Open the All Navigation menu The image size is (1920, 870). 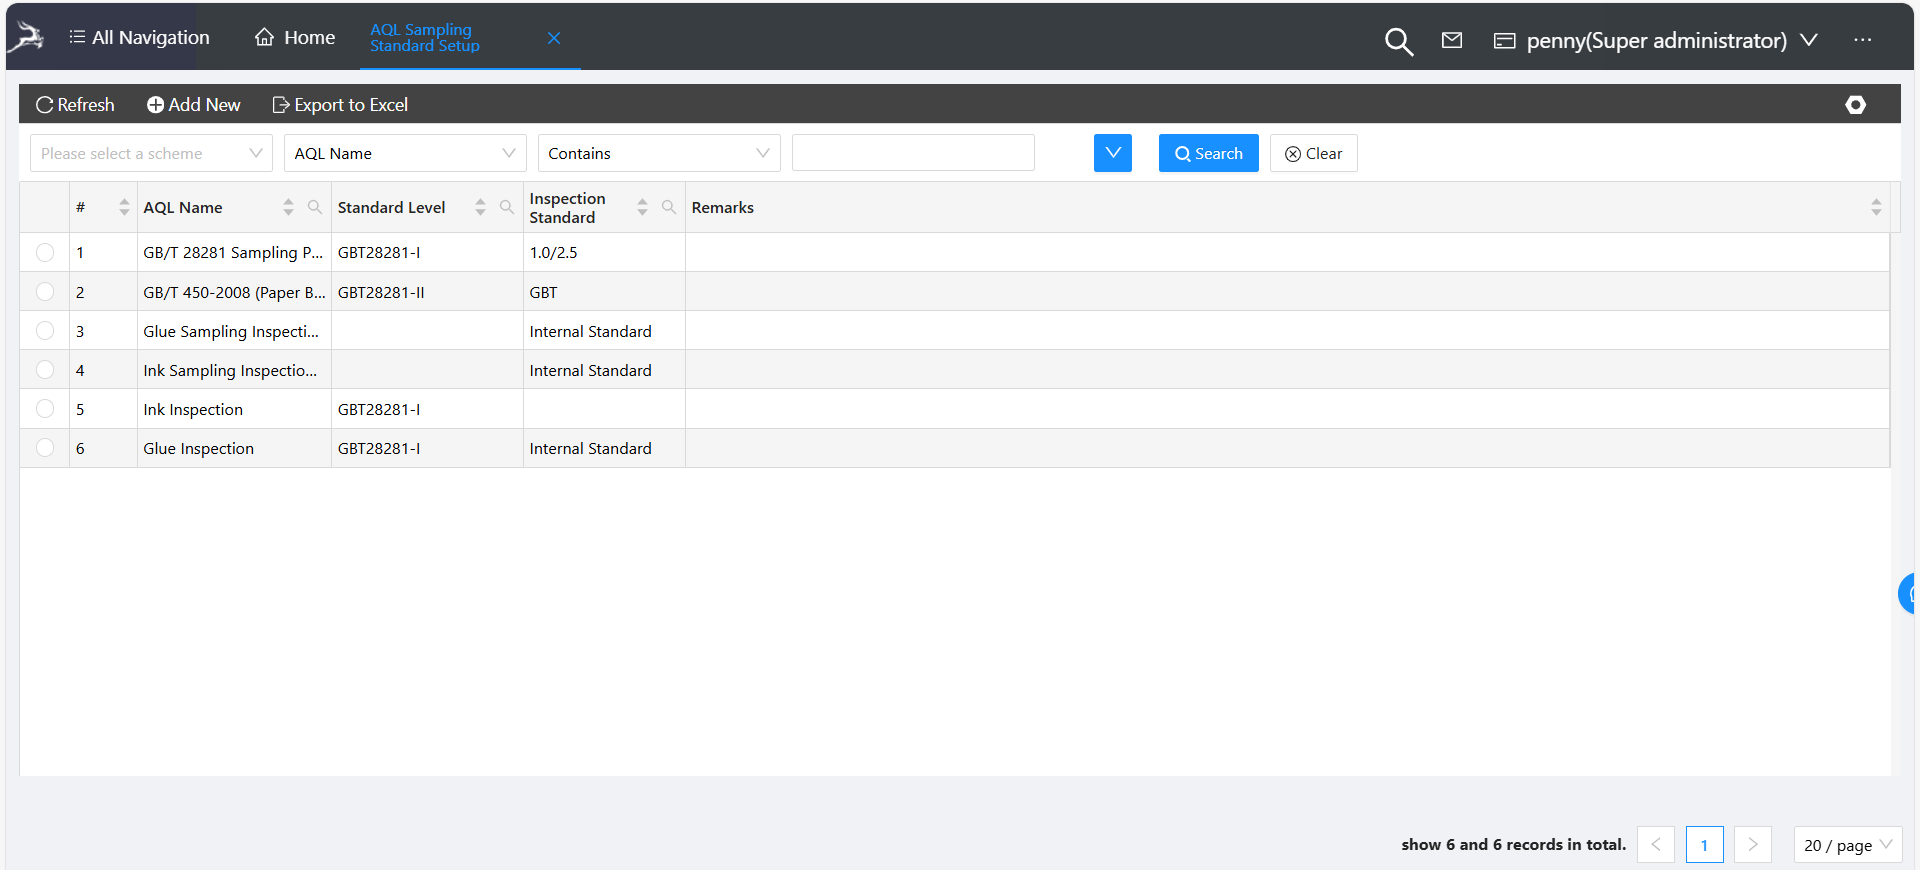[x=139, y=37]
